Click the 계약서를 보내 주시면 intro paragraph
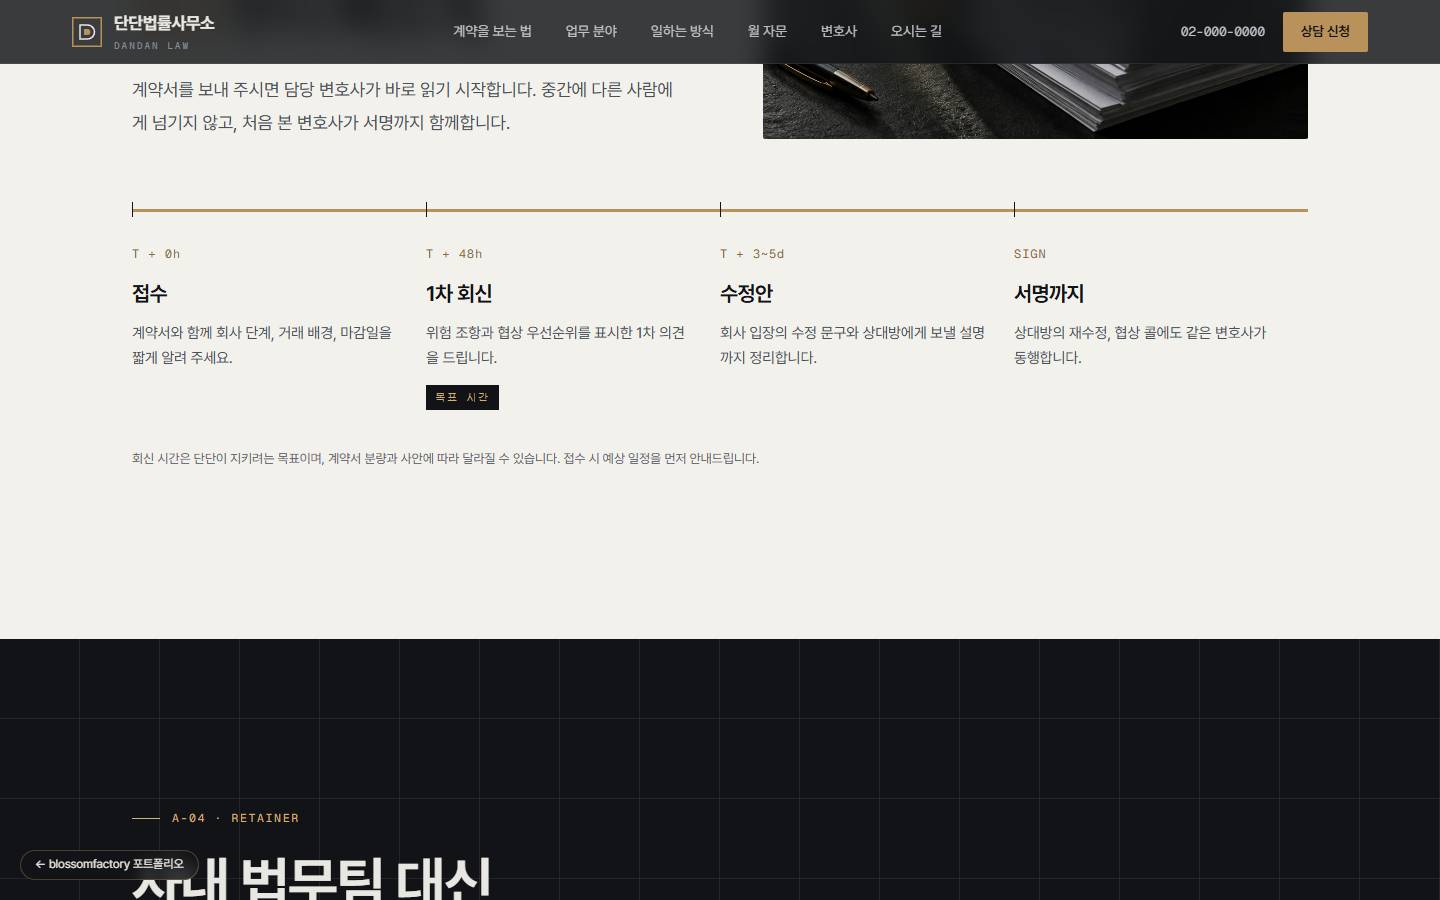This screenshot has width=1440, height=900. click(402, 106)
